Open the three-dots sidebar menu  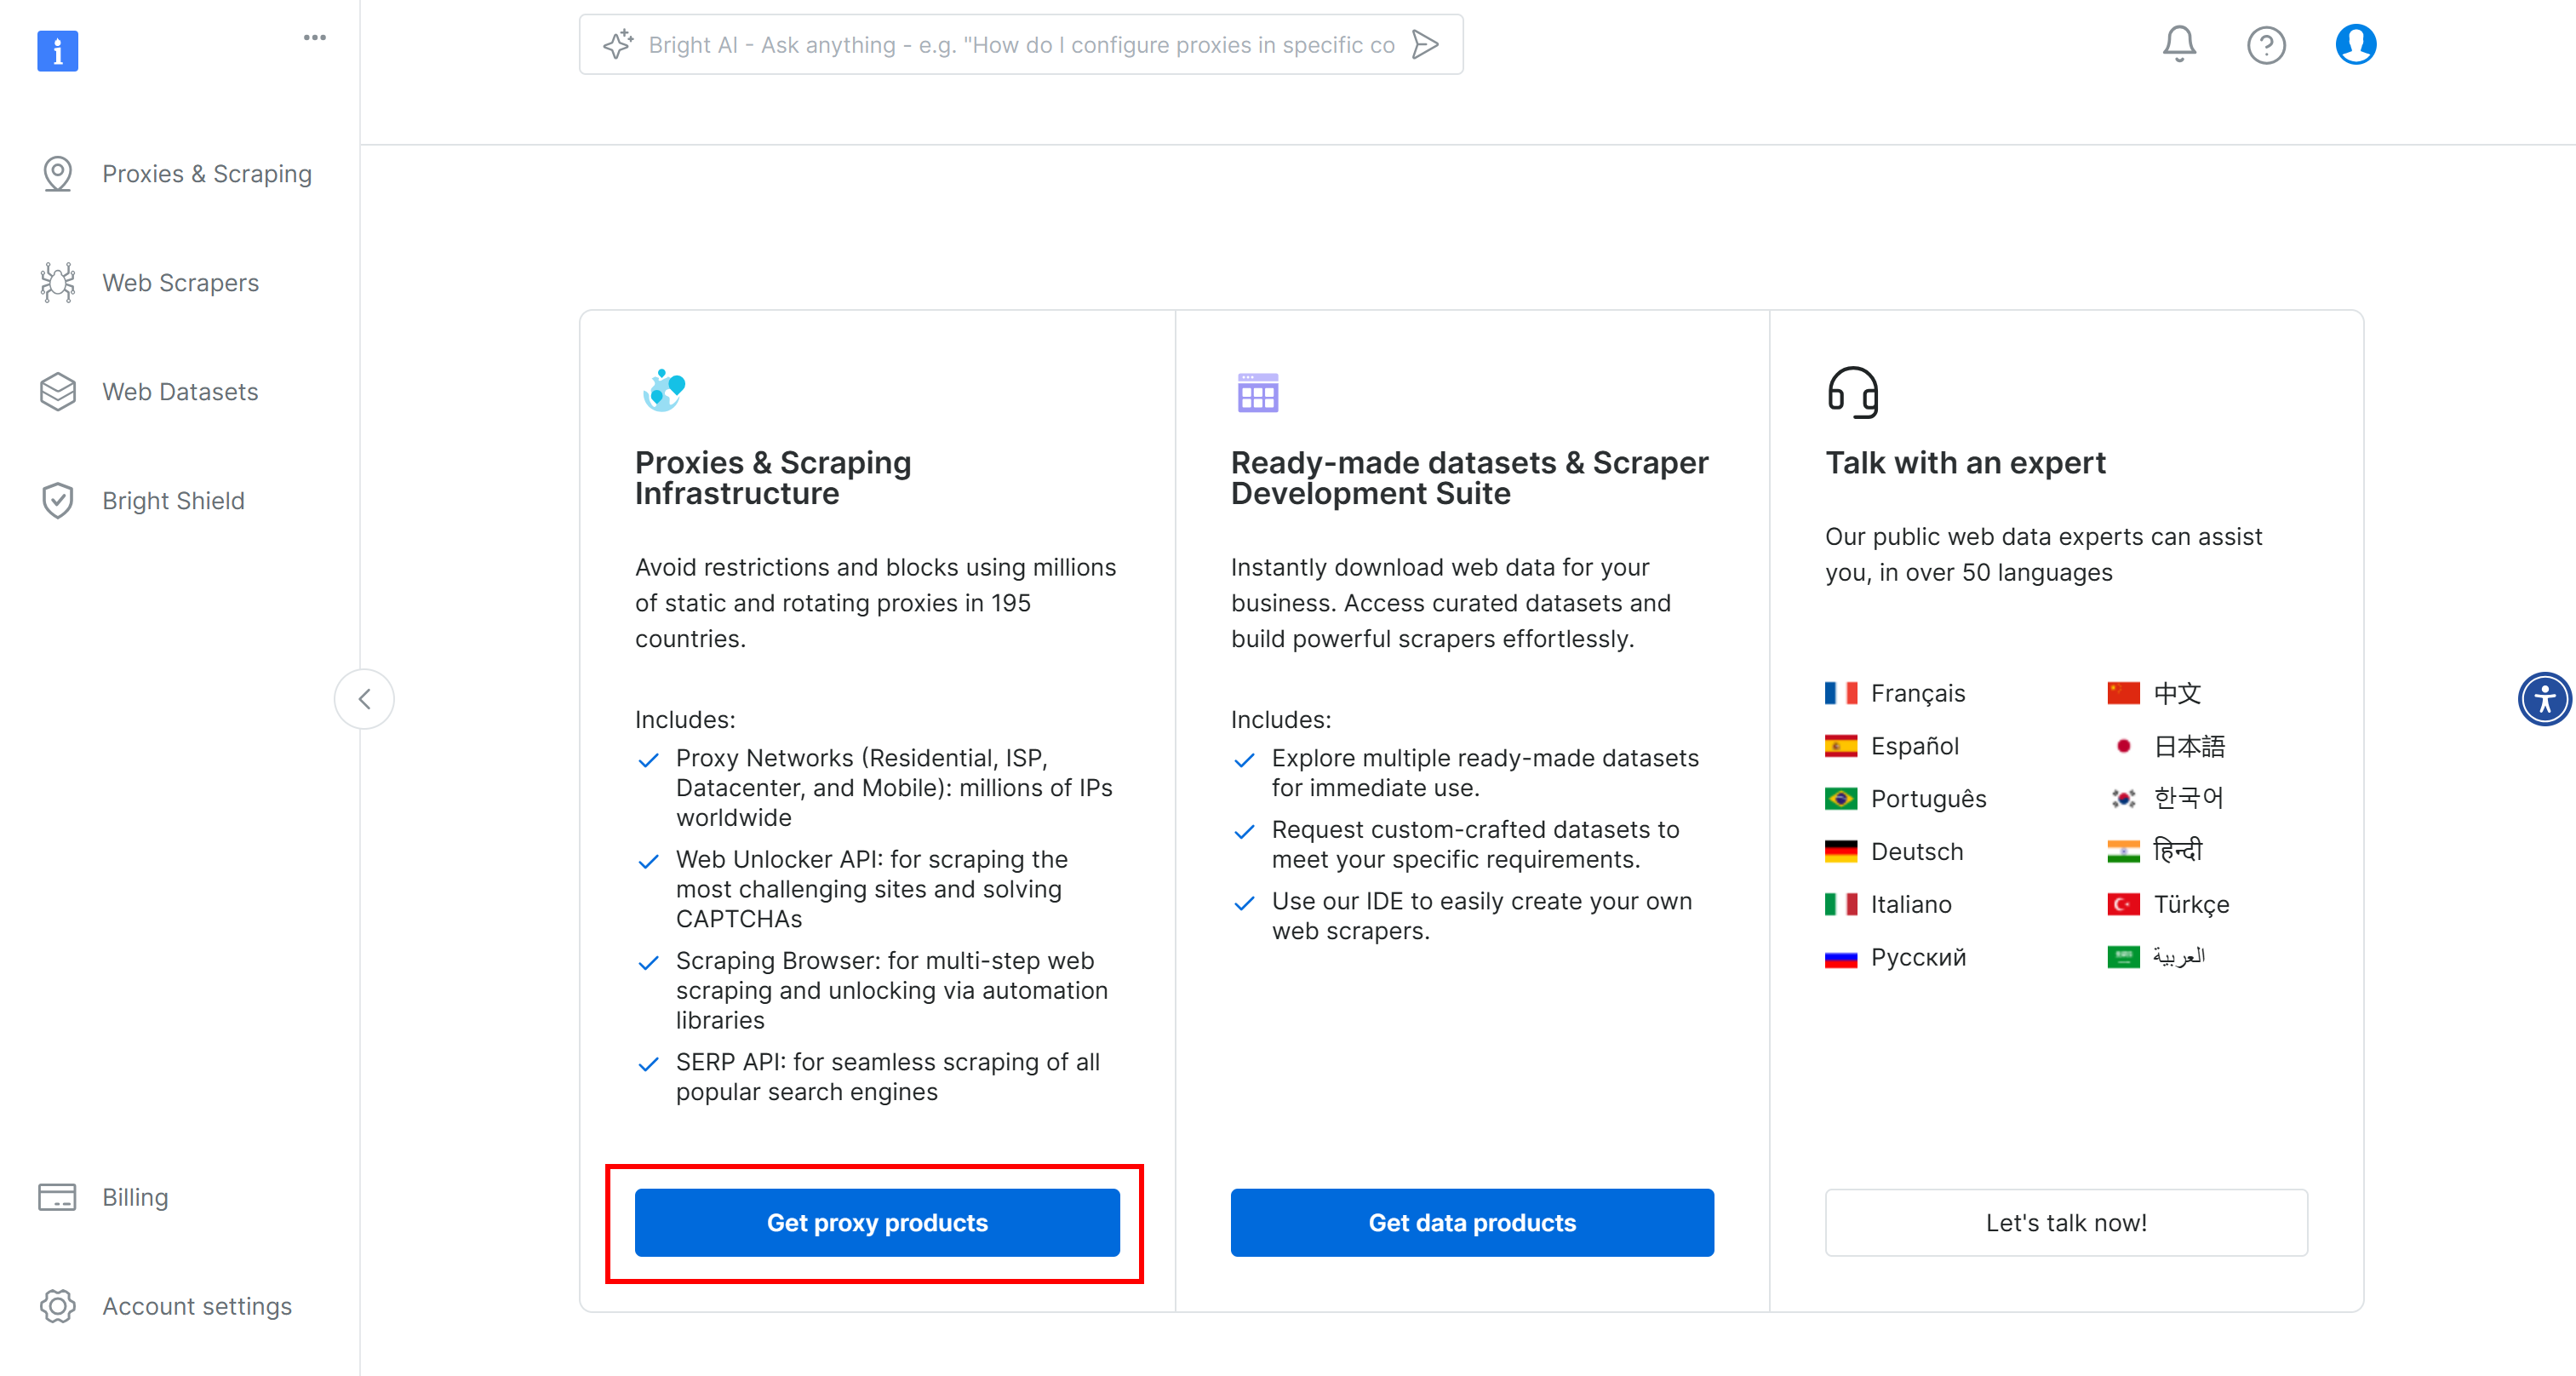pyautogui.click(x=315, y=38)
